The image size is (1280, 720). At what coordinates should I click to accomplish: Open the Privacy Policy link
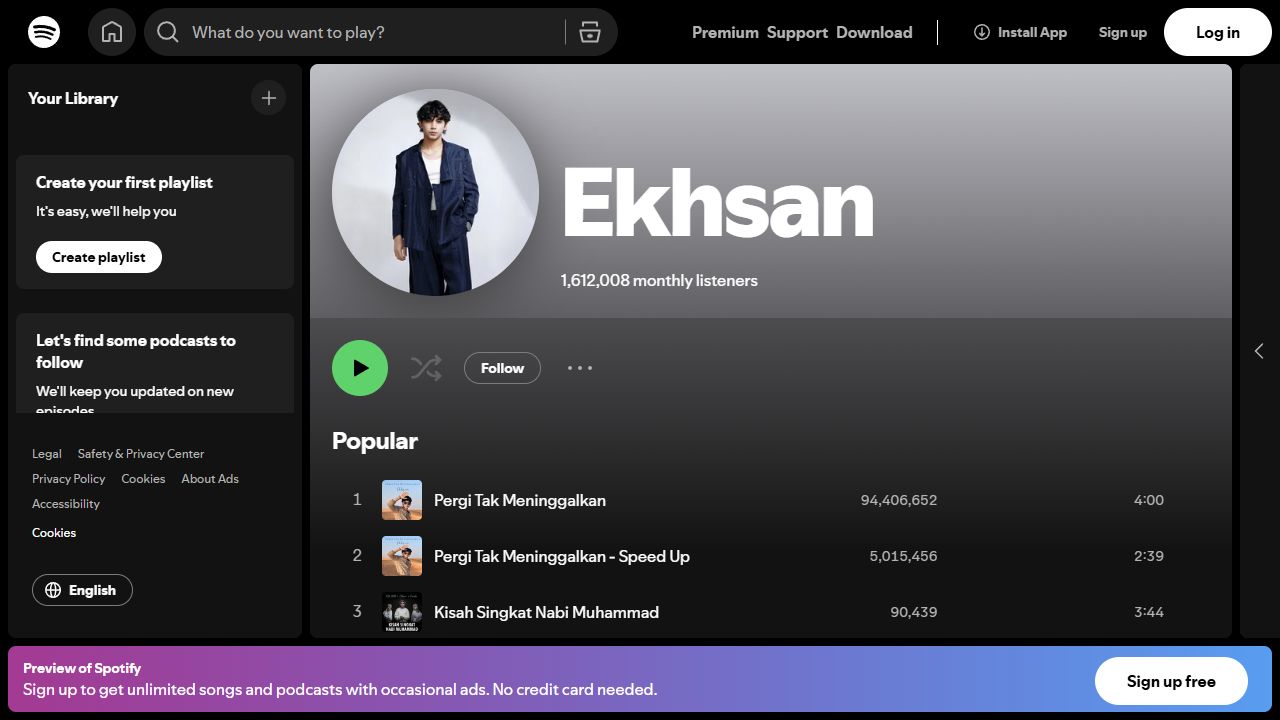pos(69,479)
